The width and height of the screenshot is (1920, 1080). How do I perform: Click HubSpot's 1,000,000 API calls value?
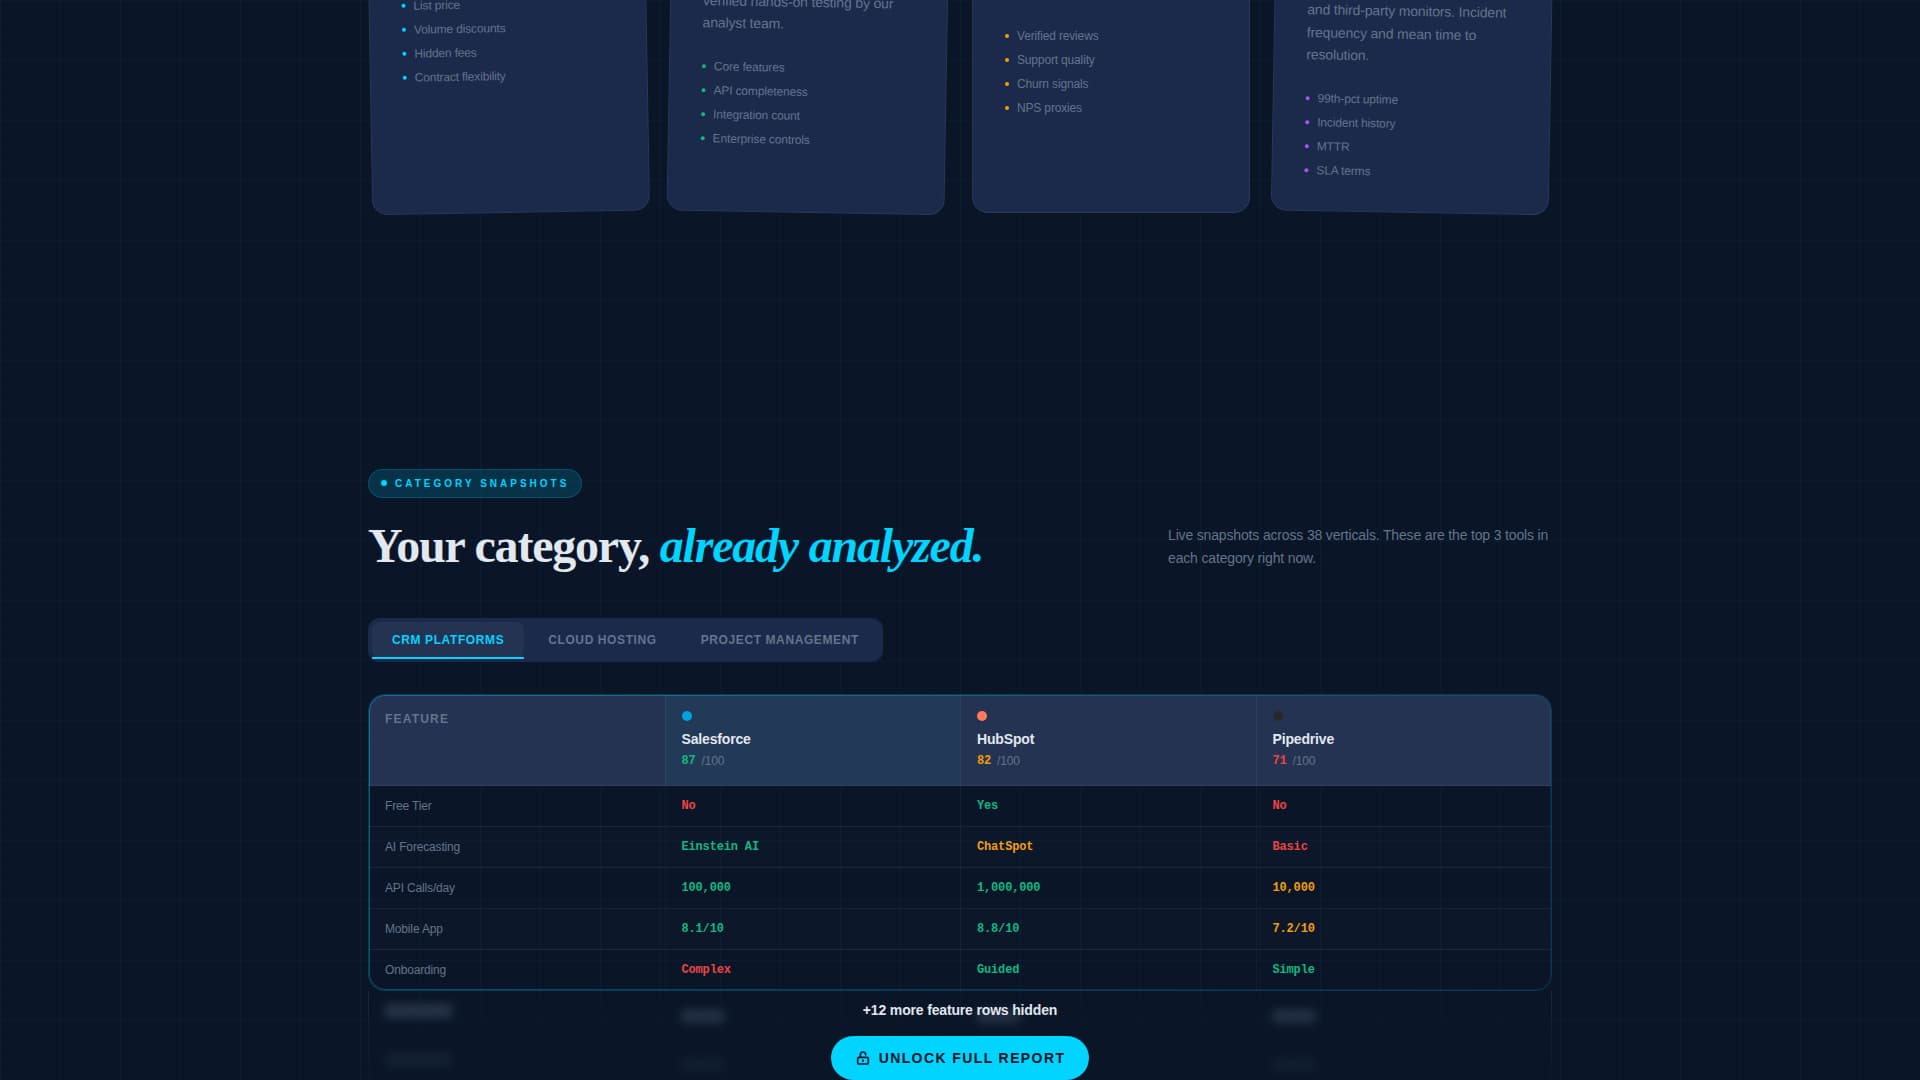click(1007, 887)
